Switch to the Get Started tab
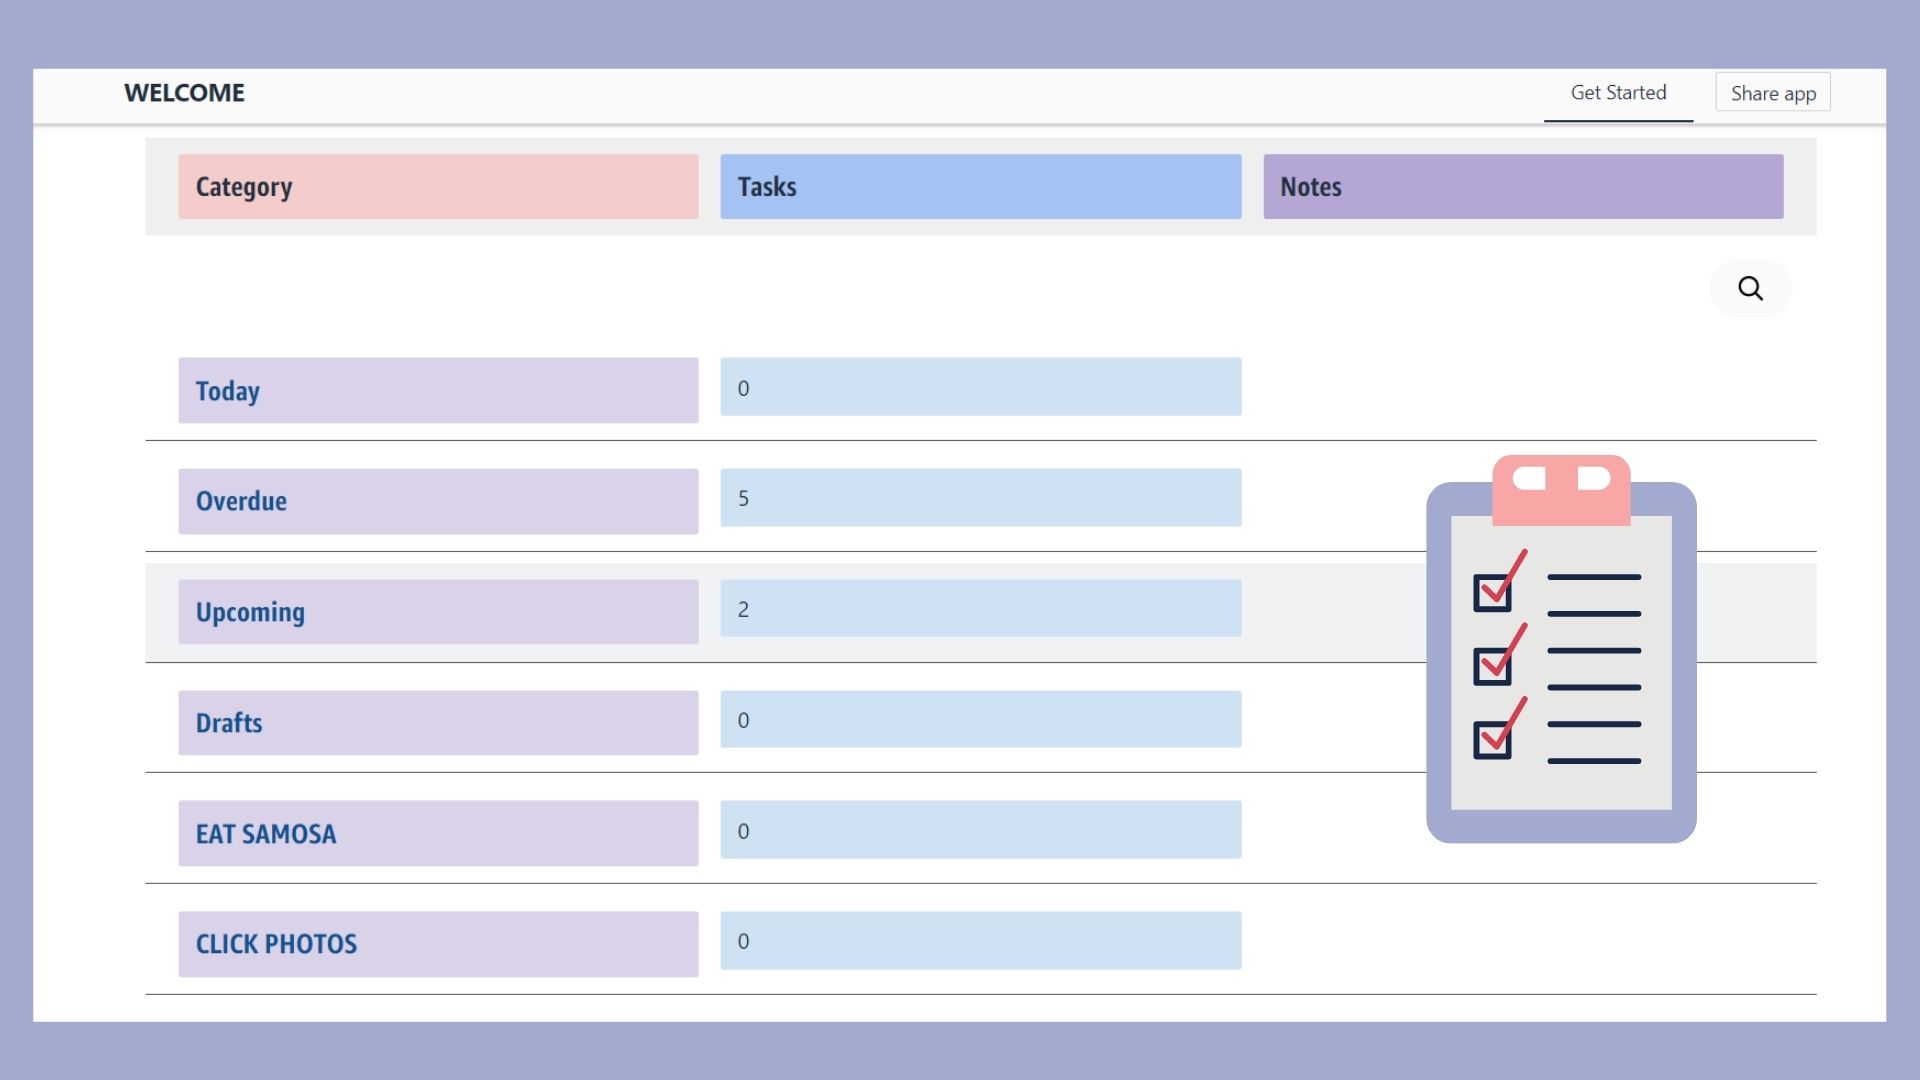This screenshot has height=1080, width=1920. (1618, 93)
